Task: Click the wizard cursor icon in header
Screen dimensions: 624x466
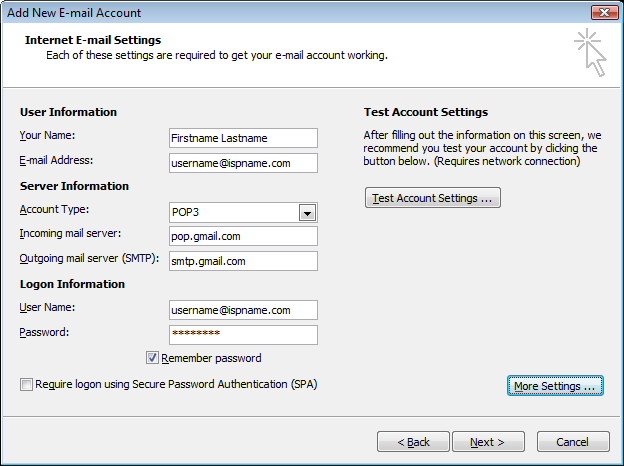Action: [x=590, y=52]
